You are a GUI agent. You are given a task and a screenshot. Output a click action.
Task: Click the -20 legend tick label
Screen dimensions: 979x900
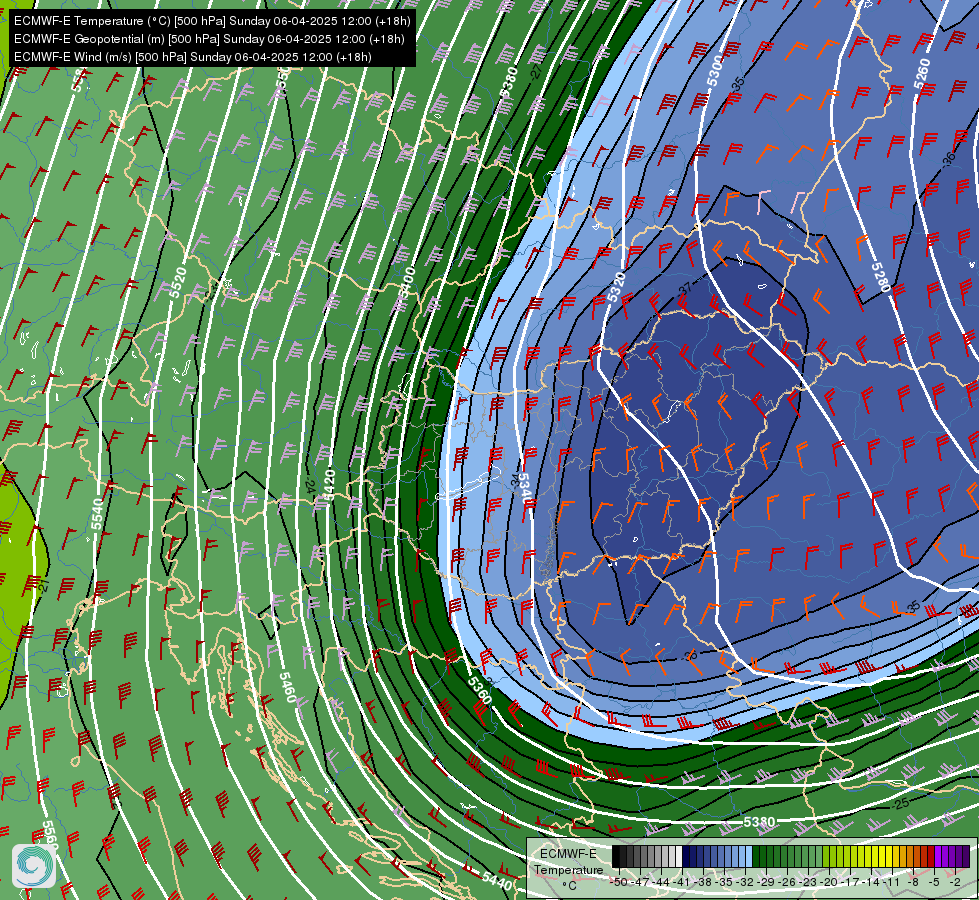tap(830, 882)
